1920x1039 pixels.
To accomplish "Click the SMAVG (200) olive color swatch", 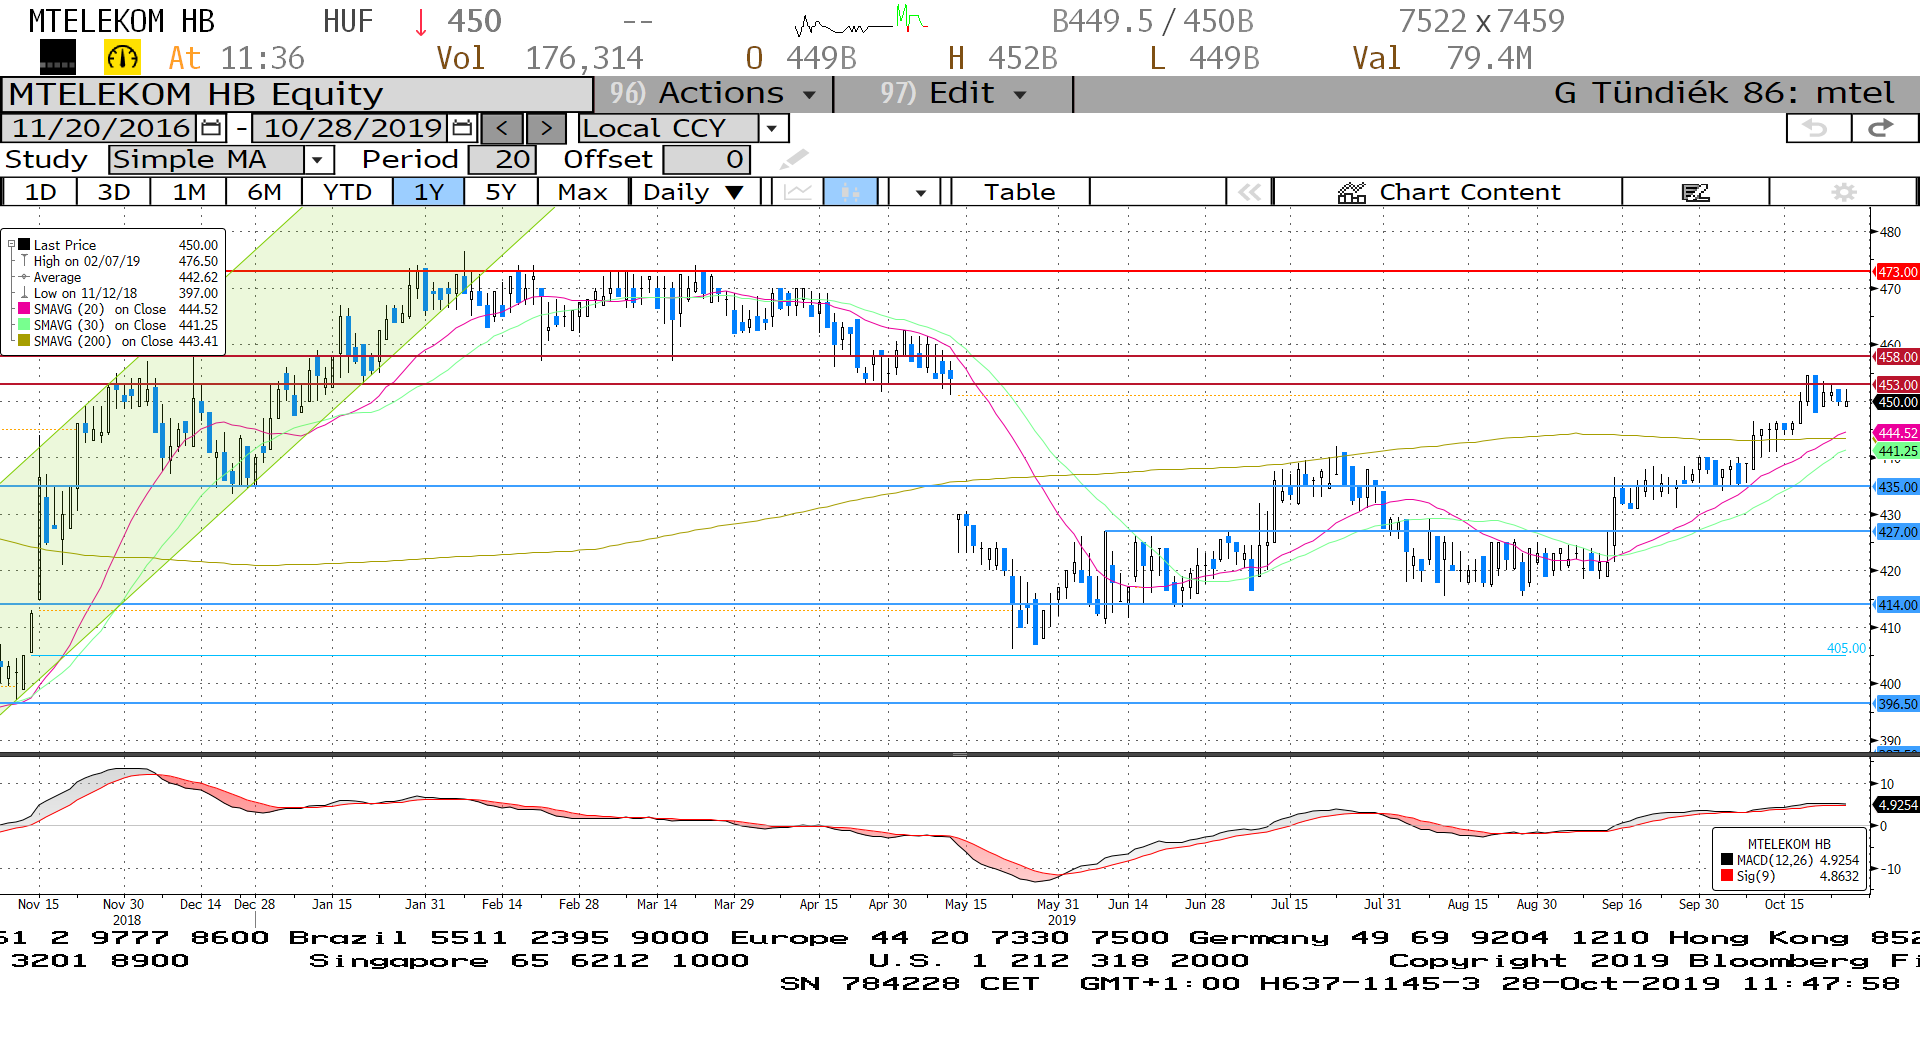I will click(x=24, y=341).
